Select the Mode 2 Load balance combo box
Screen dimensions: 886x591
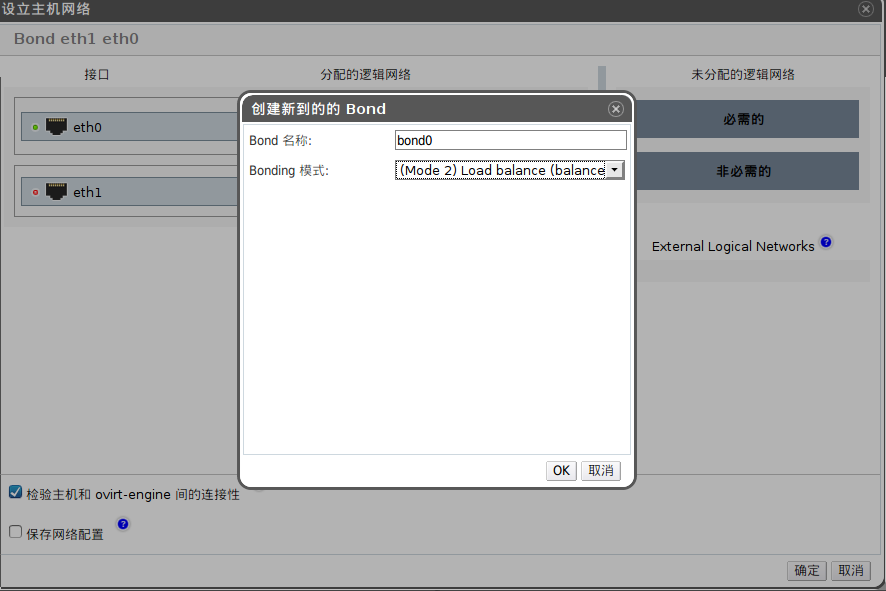[510, 170]
